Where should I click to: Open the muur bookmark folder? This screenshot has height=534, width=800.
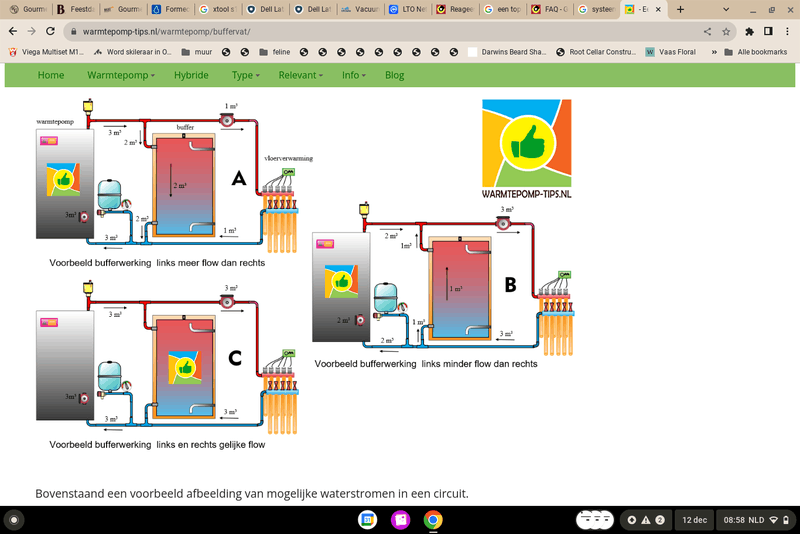point(197,52)
